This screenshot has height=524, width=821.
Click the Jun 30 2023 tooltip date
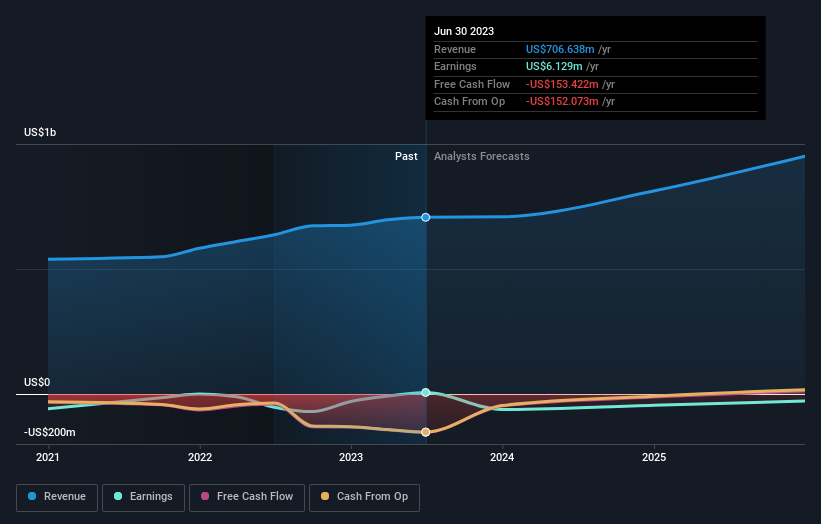464,31
